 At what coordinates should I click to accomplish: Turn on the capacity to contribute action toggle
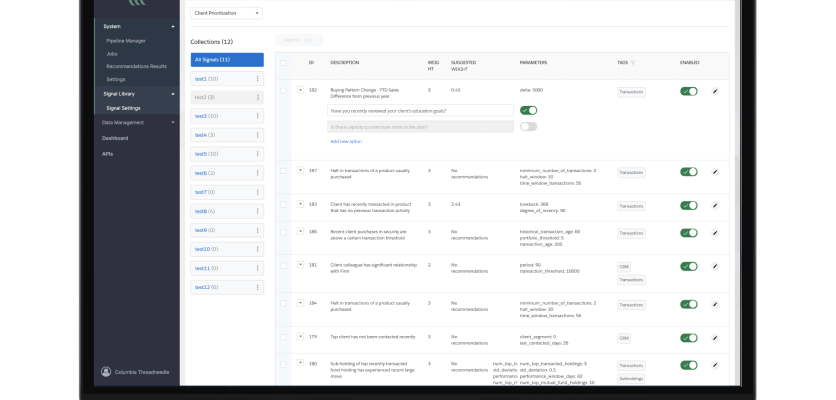[528, 126]
